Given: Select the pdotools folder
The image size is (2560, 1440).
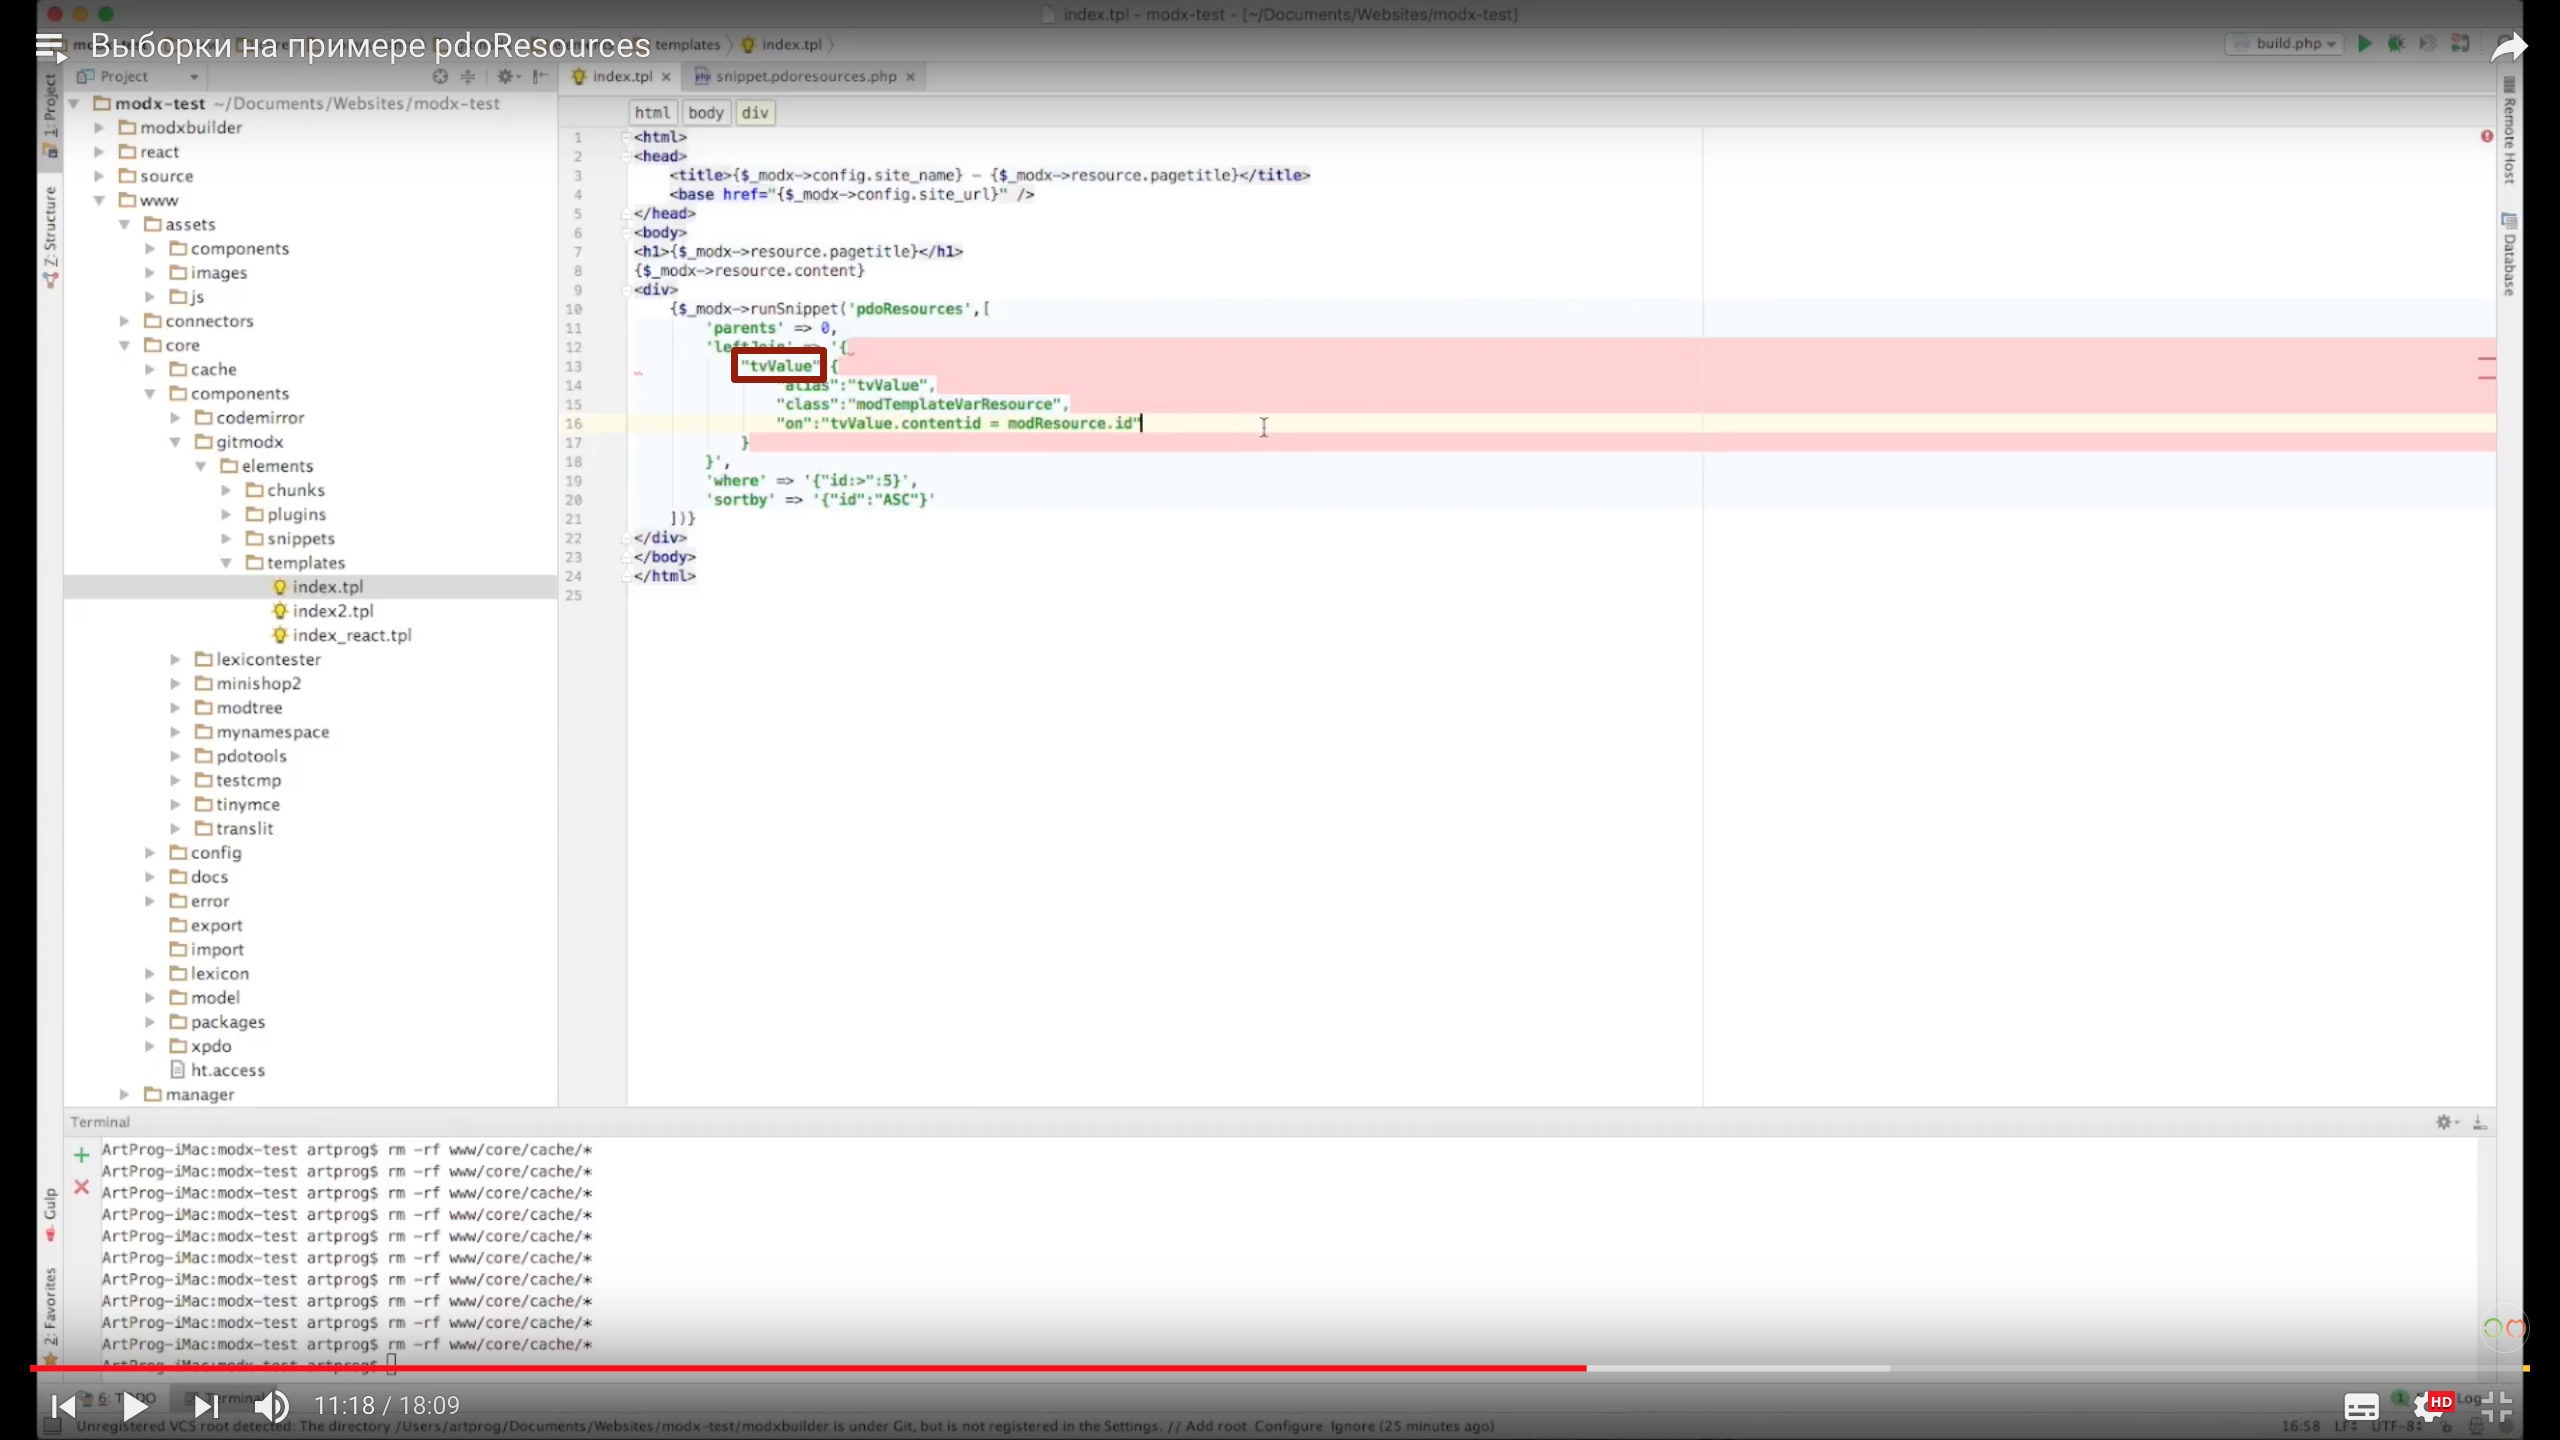Looking at the screenshot, I should pos(251,756).
